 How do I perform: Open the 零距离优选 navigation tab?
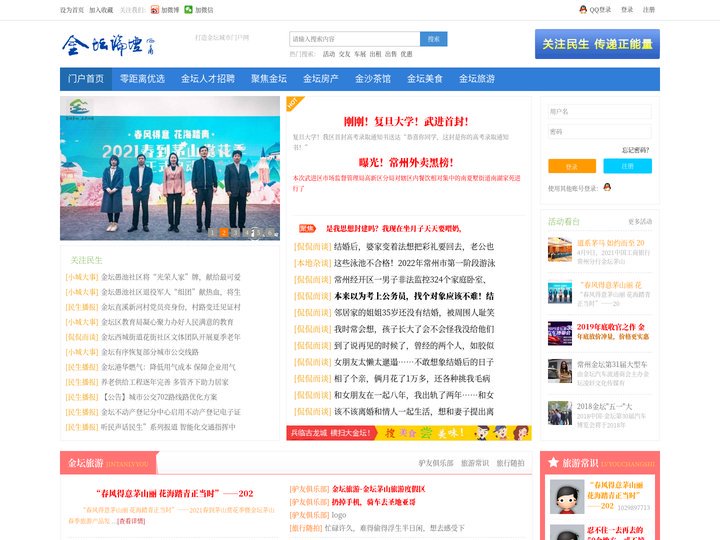142,79
